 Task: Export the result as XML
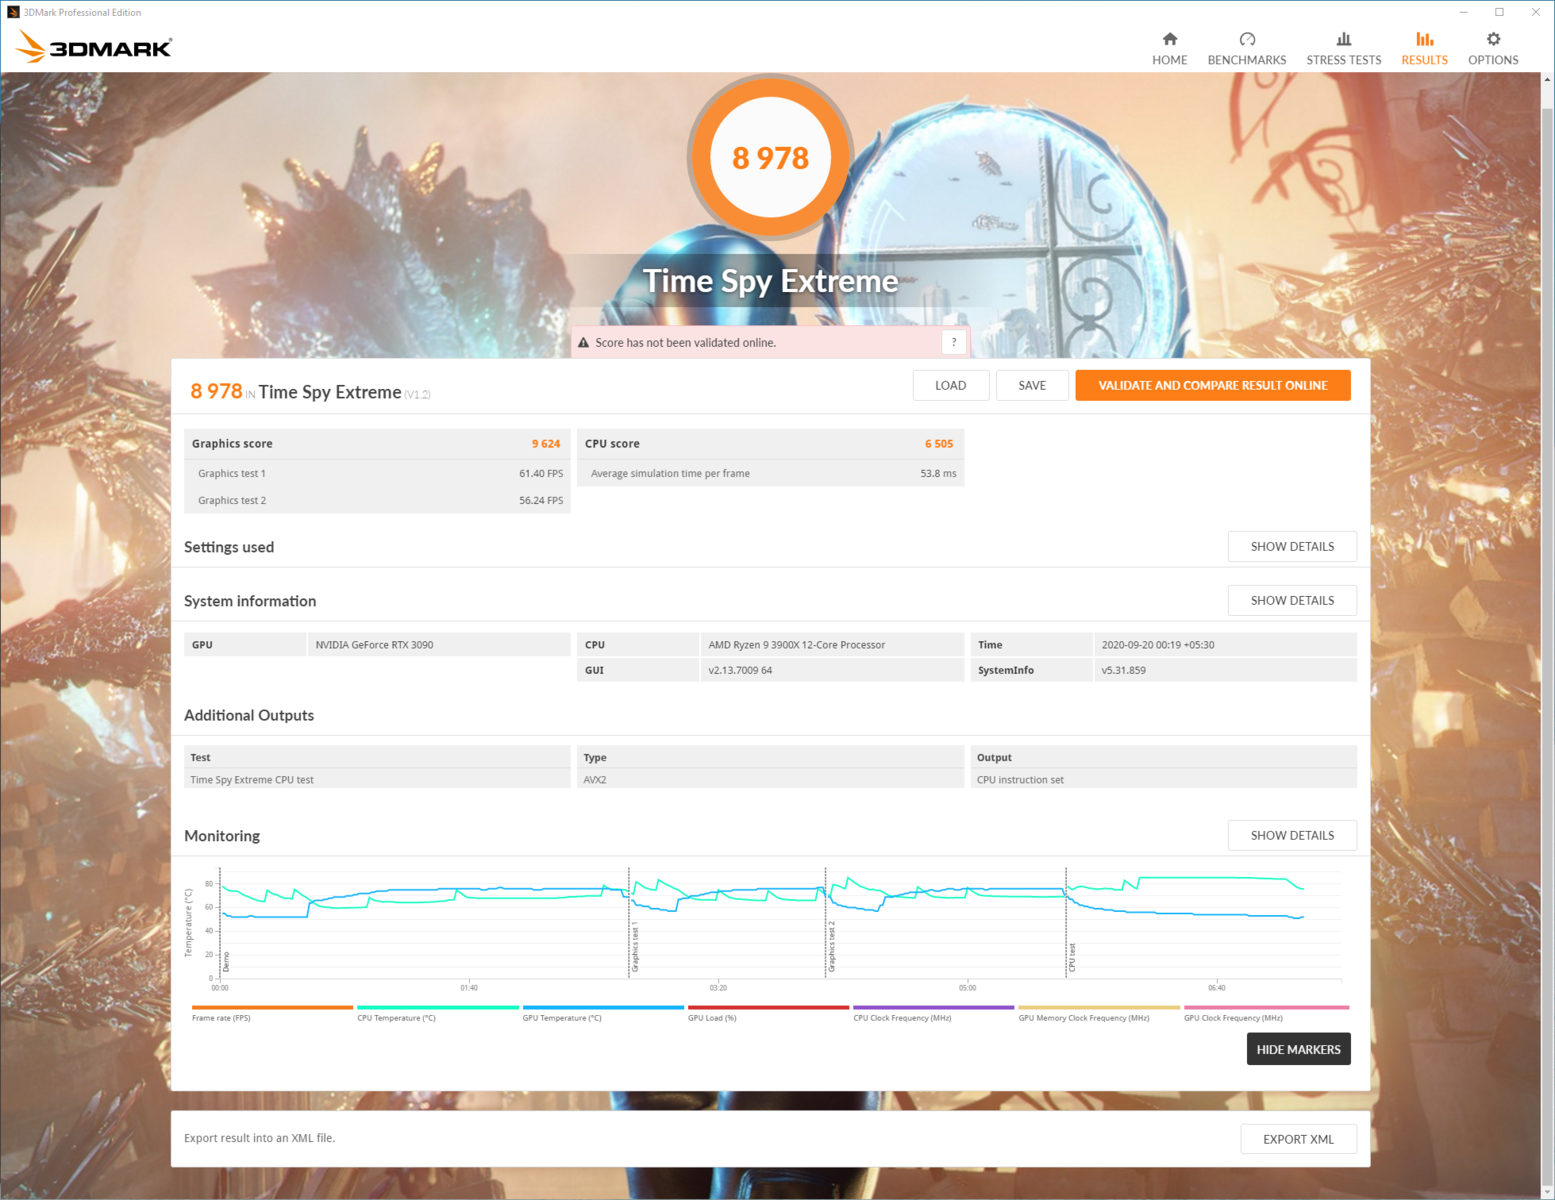coord(1298,1139)
